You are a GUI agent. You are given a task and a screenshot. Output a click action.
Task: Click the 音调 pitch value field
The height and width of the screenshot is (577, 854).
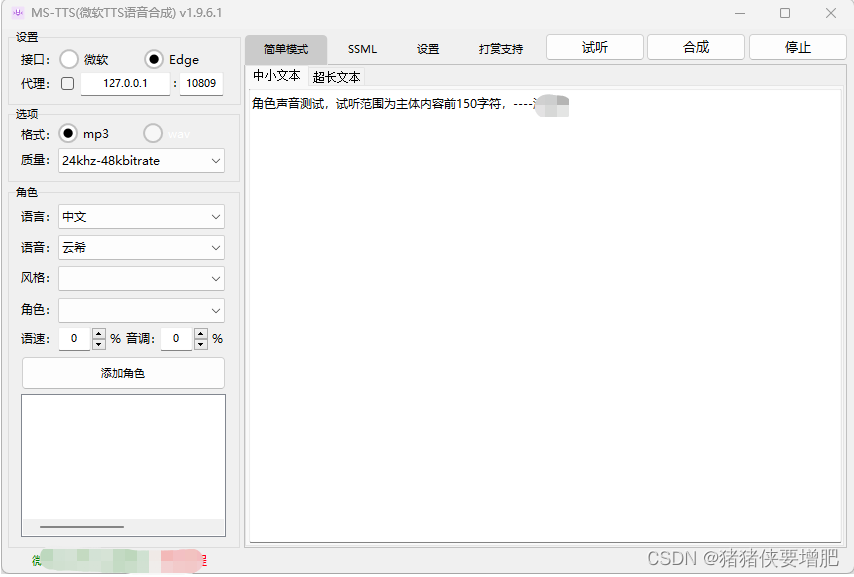point(176,338)
